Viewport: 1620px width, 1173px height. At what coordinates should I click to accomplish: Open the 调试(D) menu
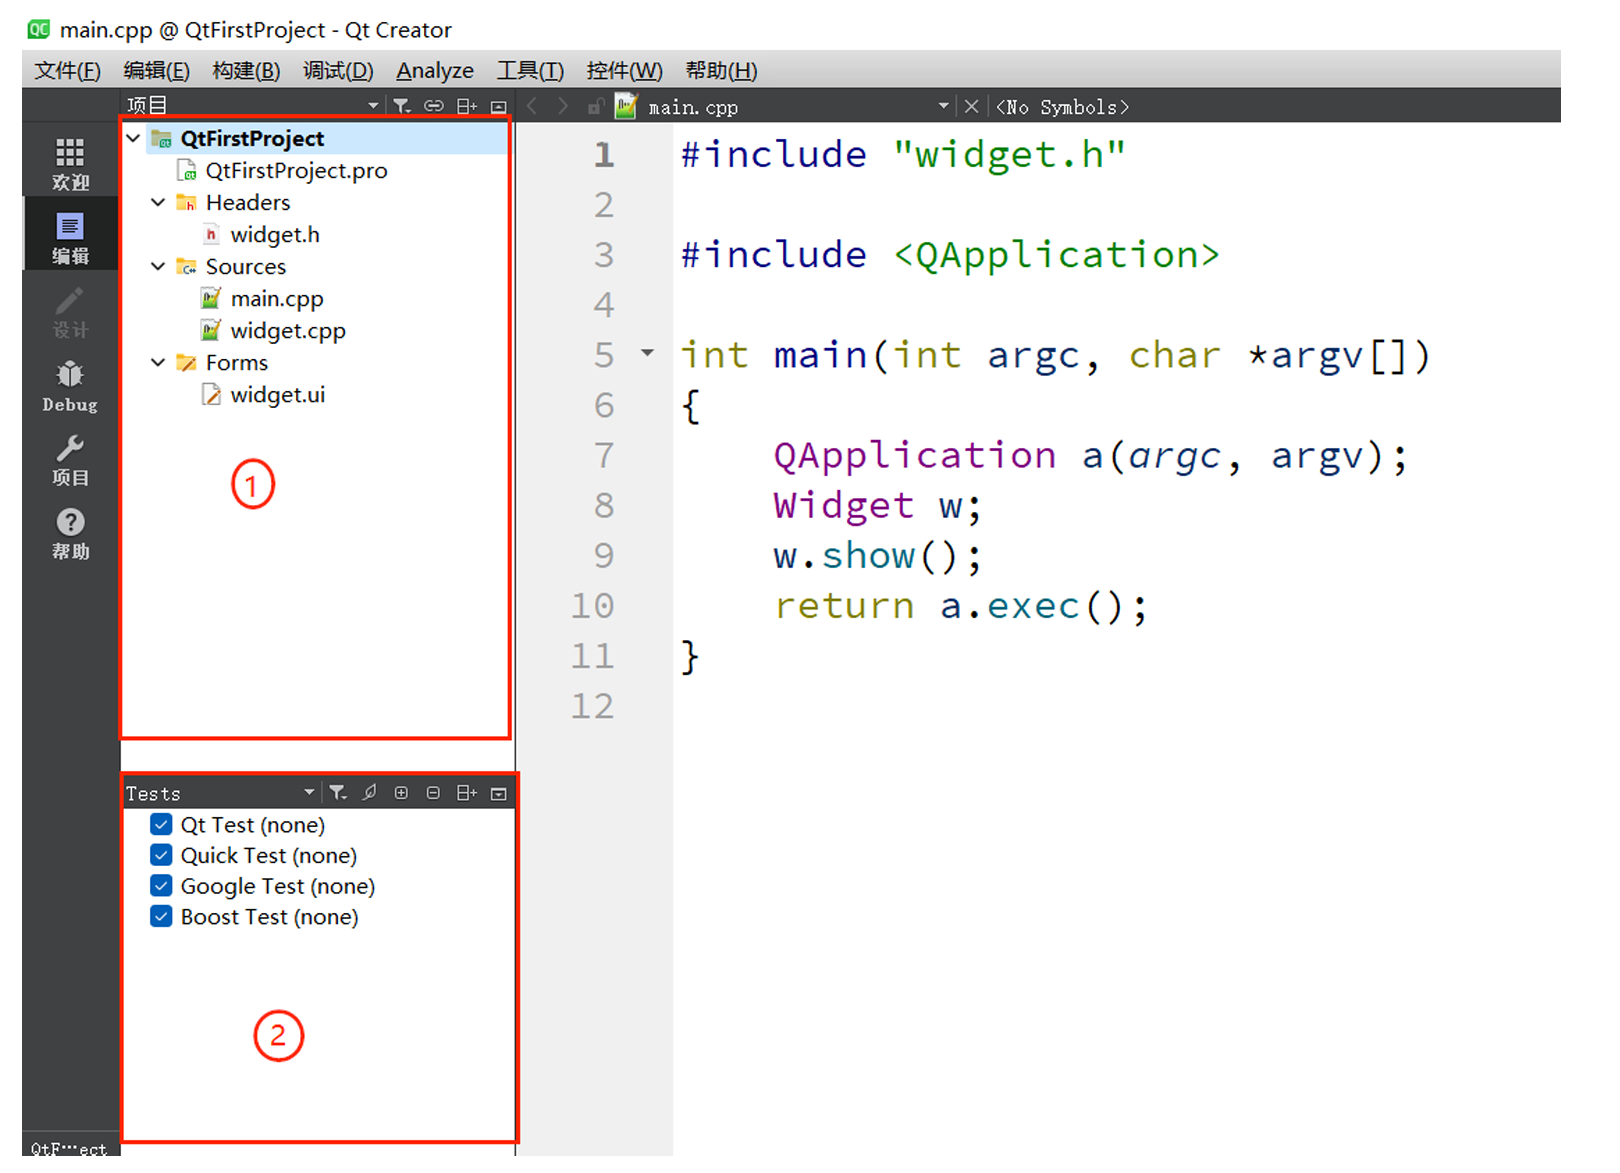point(338,71)
